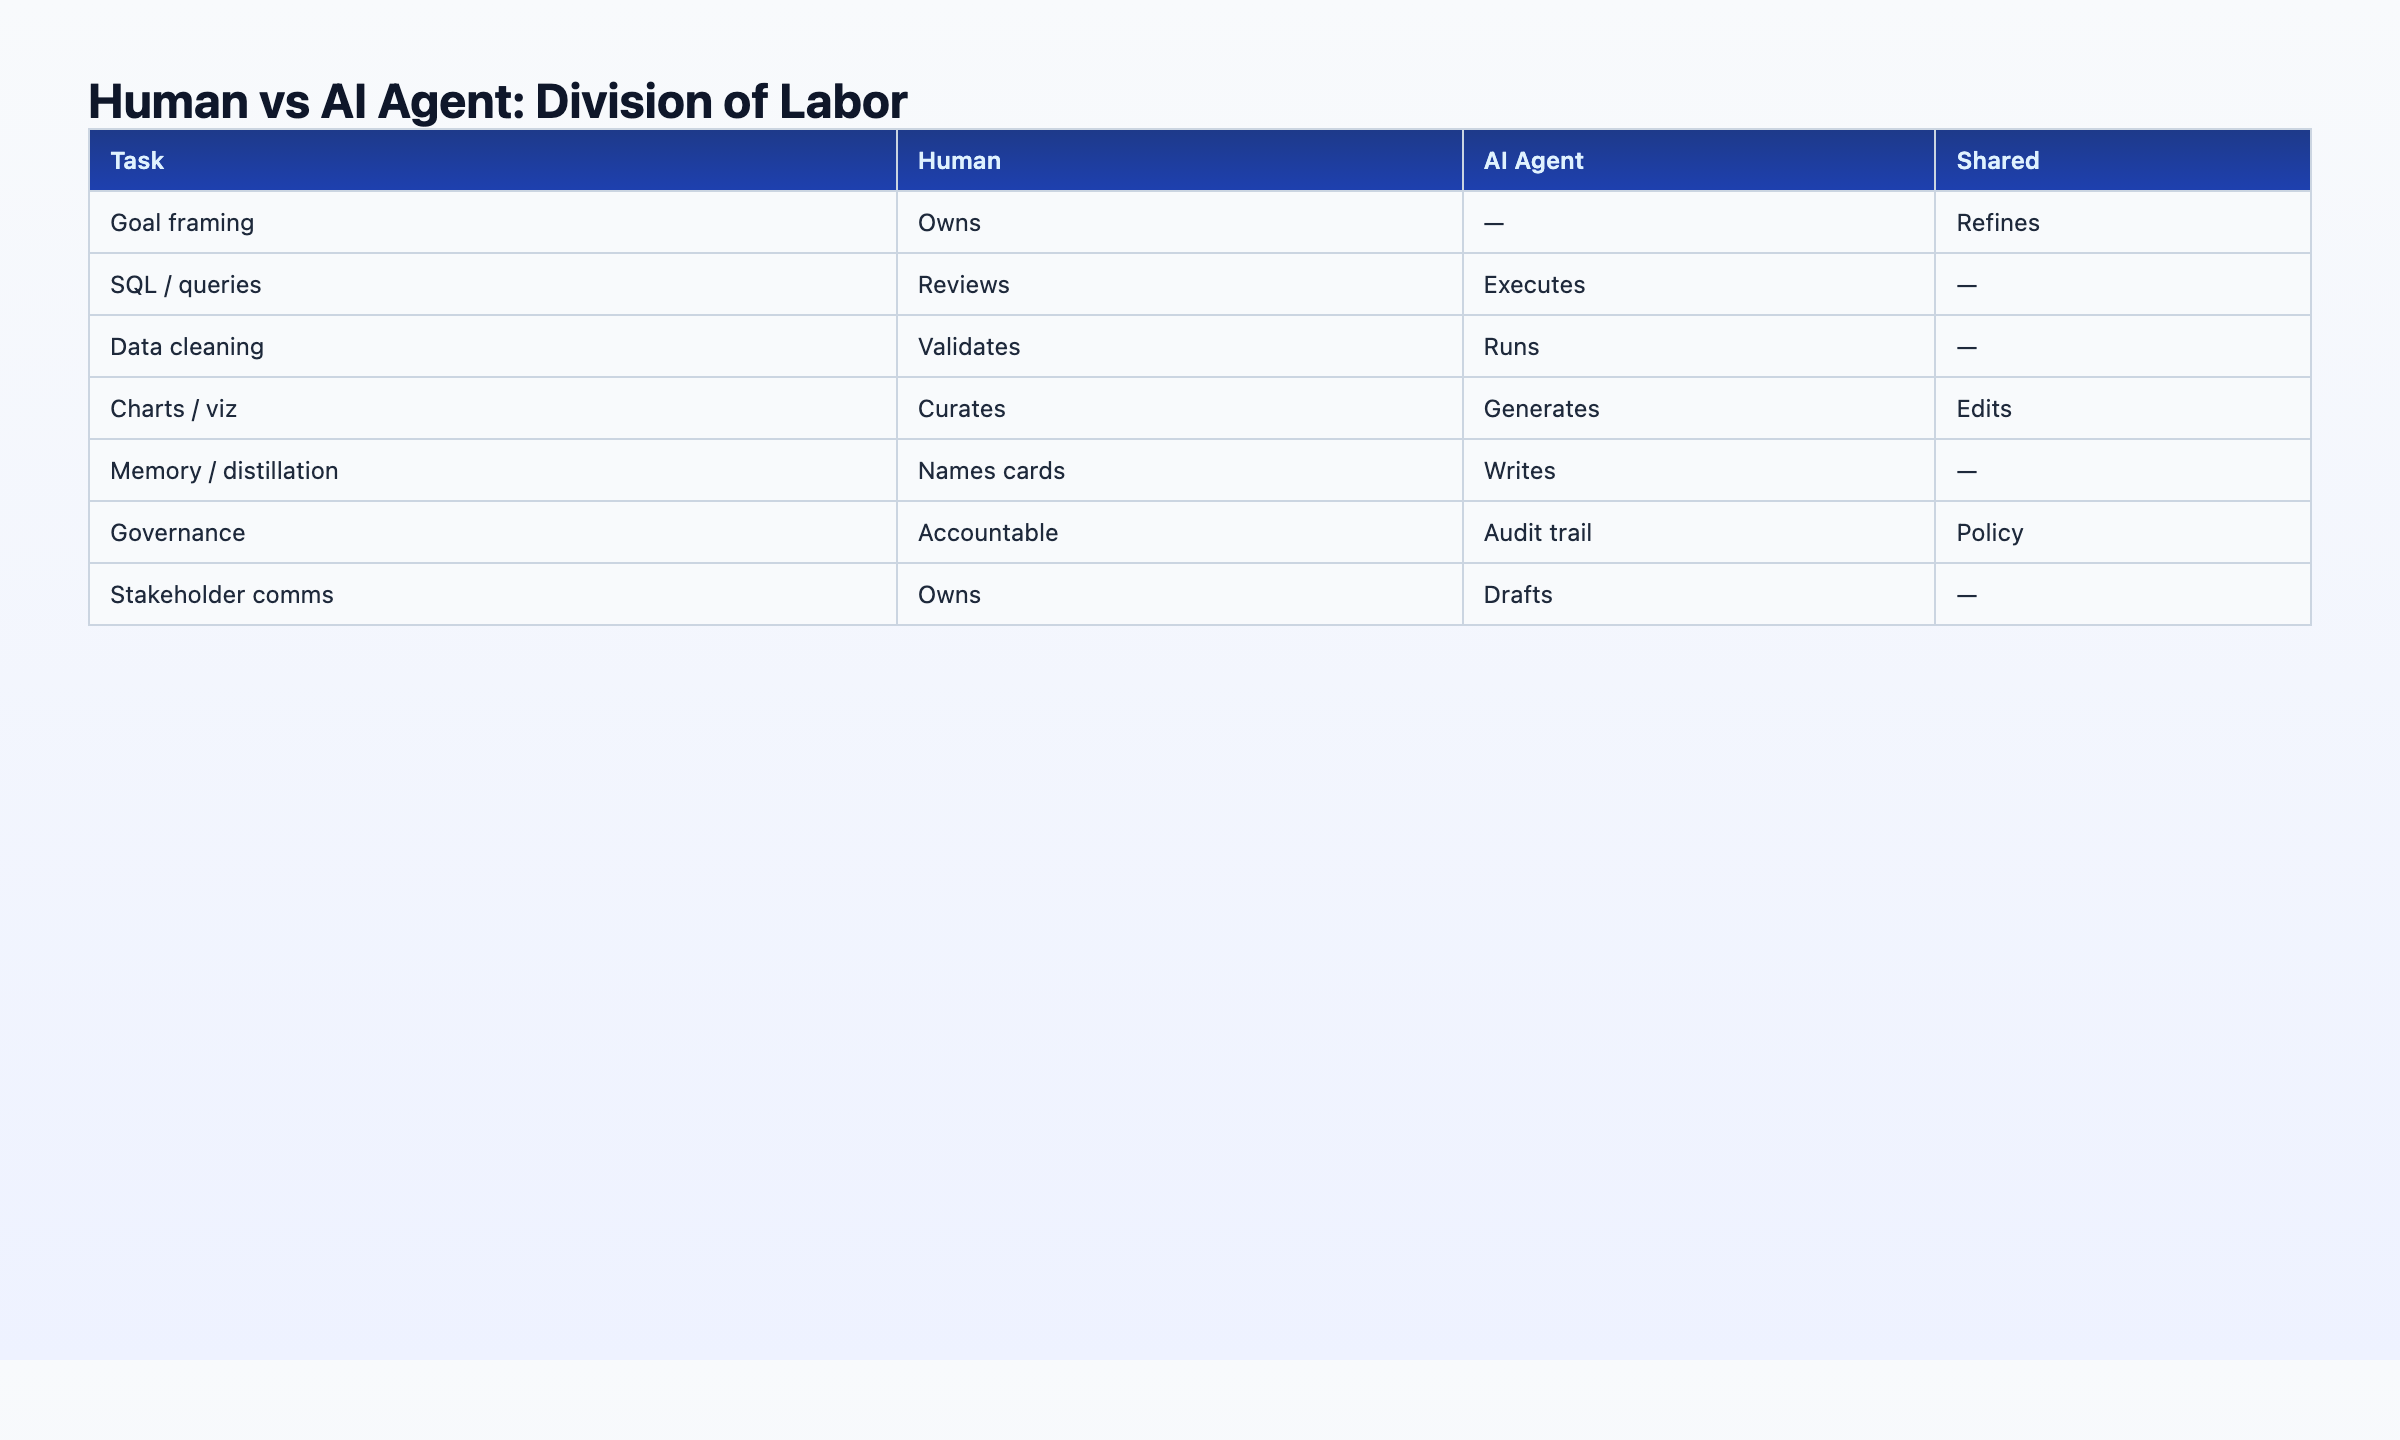
Task: Select the 'Shared' column header
Action: click(2123, 160)
